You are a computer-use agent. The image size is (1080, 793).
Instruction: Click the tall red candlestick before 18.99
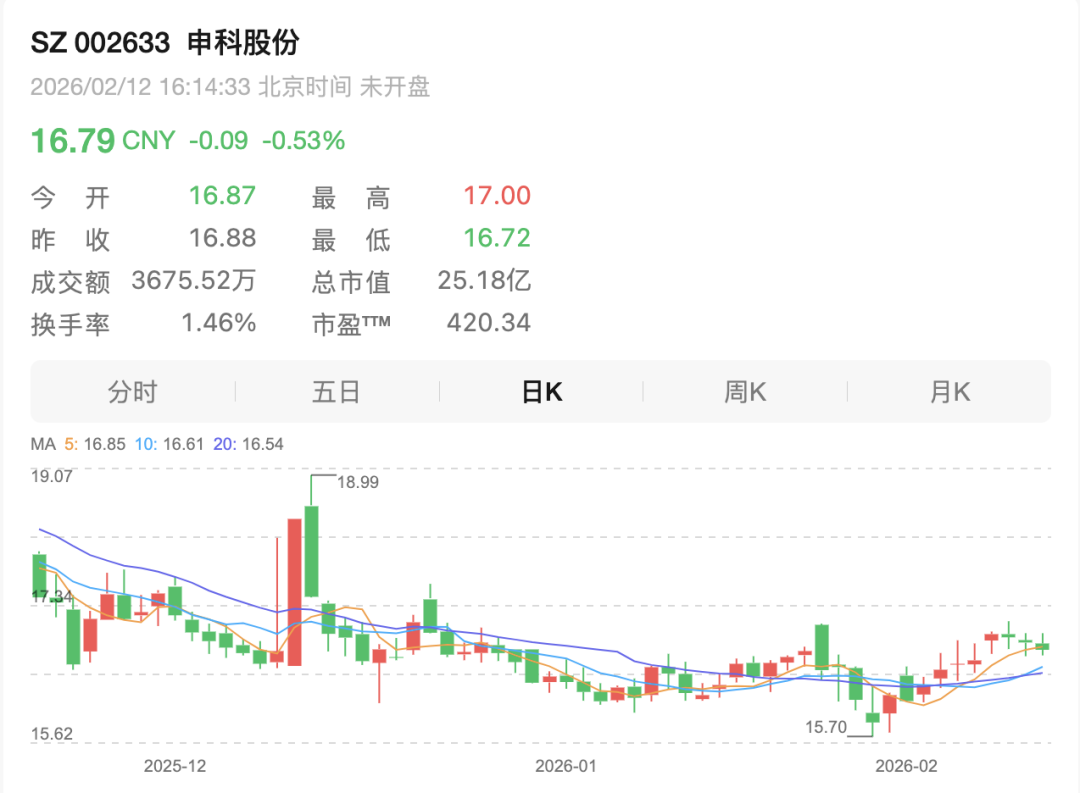[294, 592]
